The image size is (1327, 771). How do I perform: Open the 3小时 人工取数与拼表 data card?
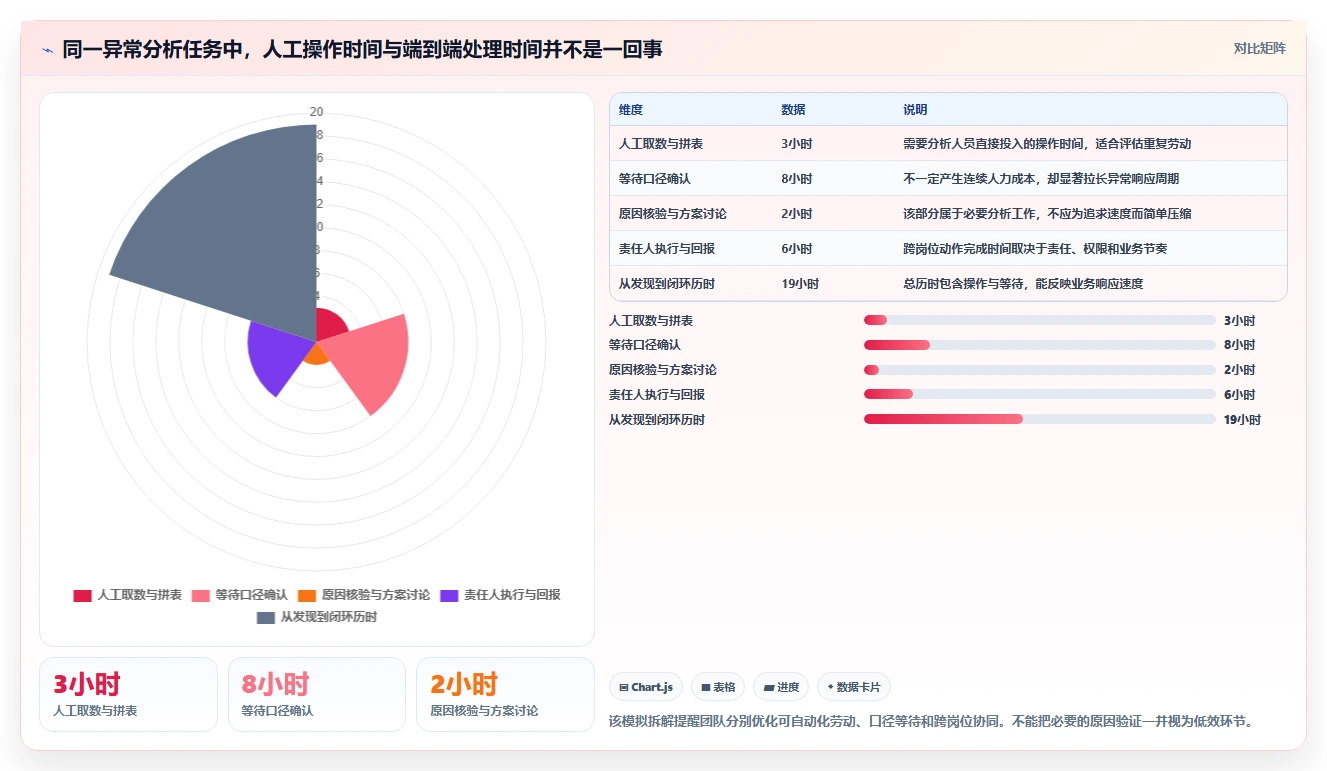[x=128, y=694]
